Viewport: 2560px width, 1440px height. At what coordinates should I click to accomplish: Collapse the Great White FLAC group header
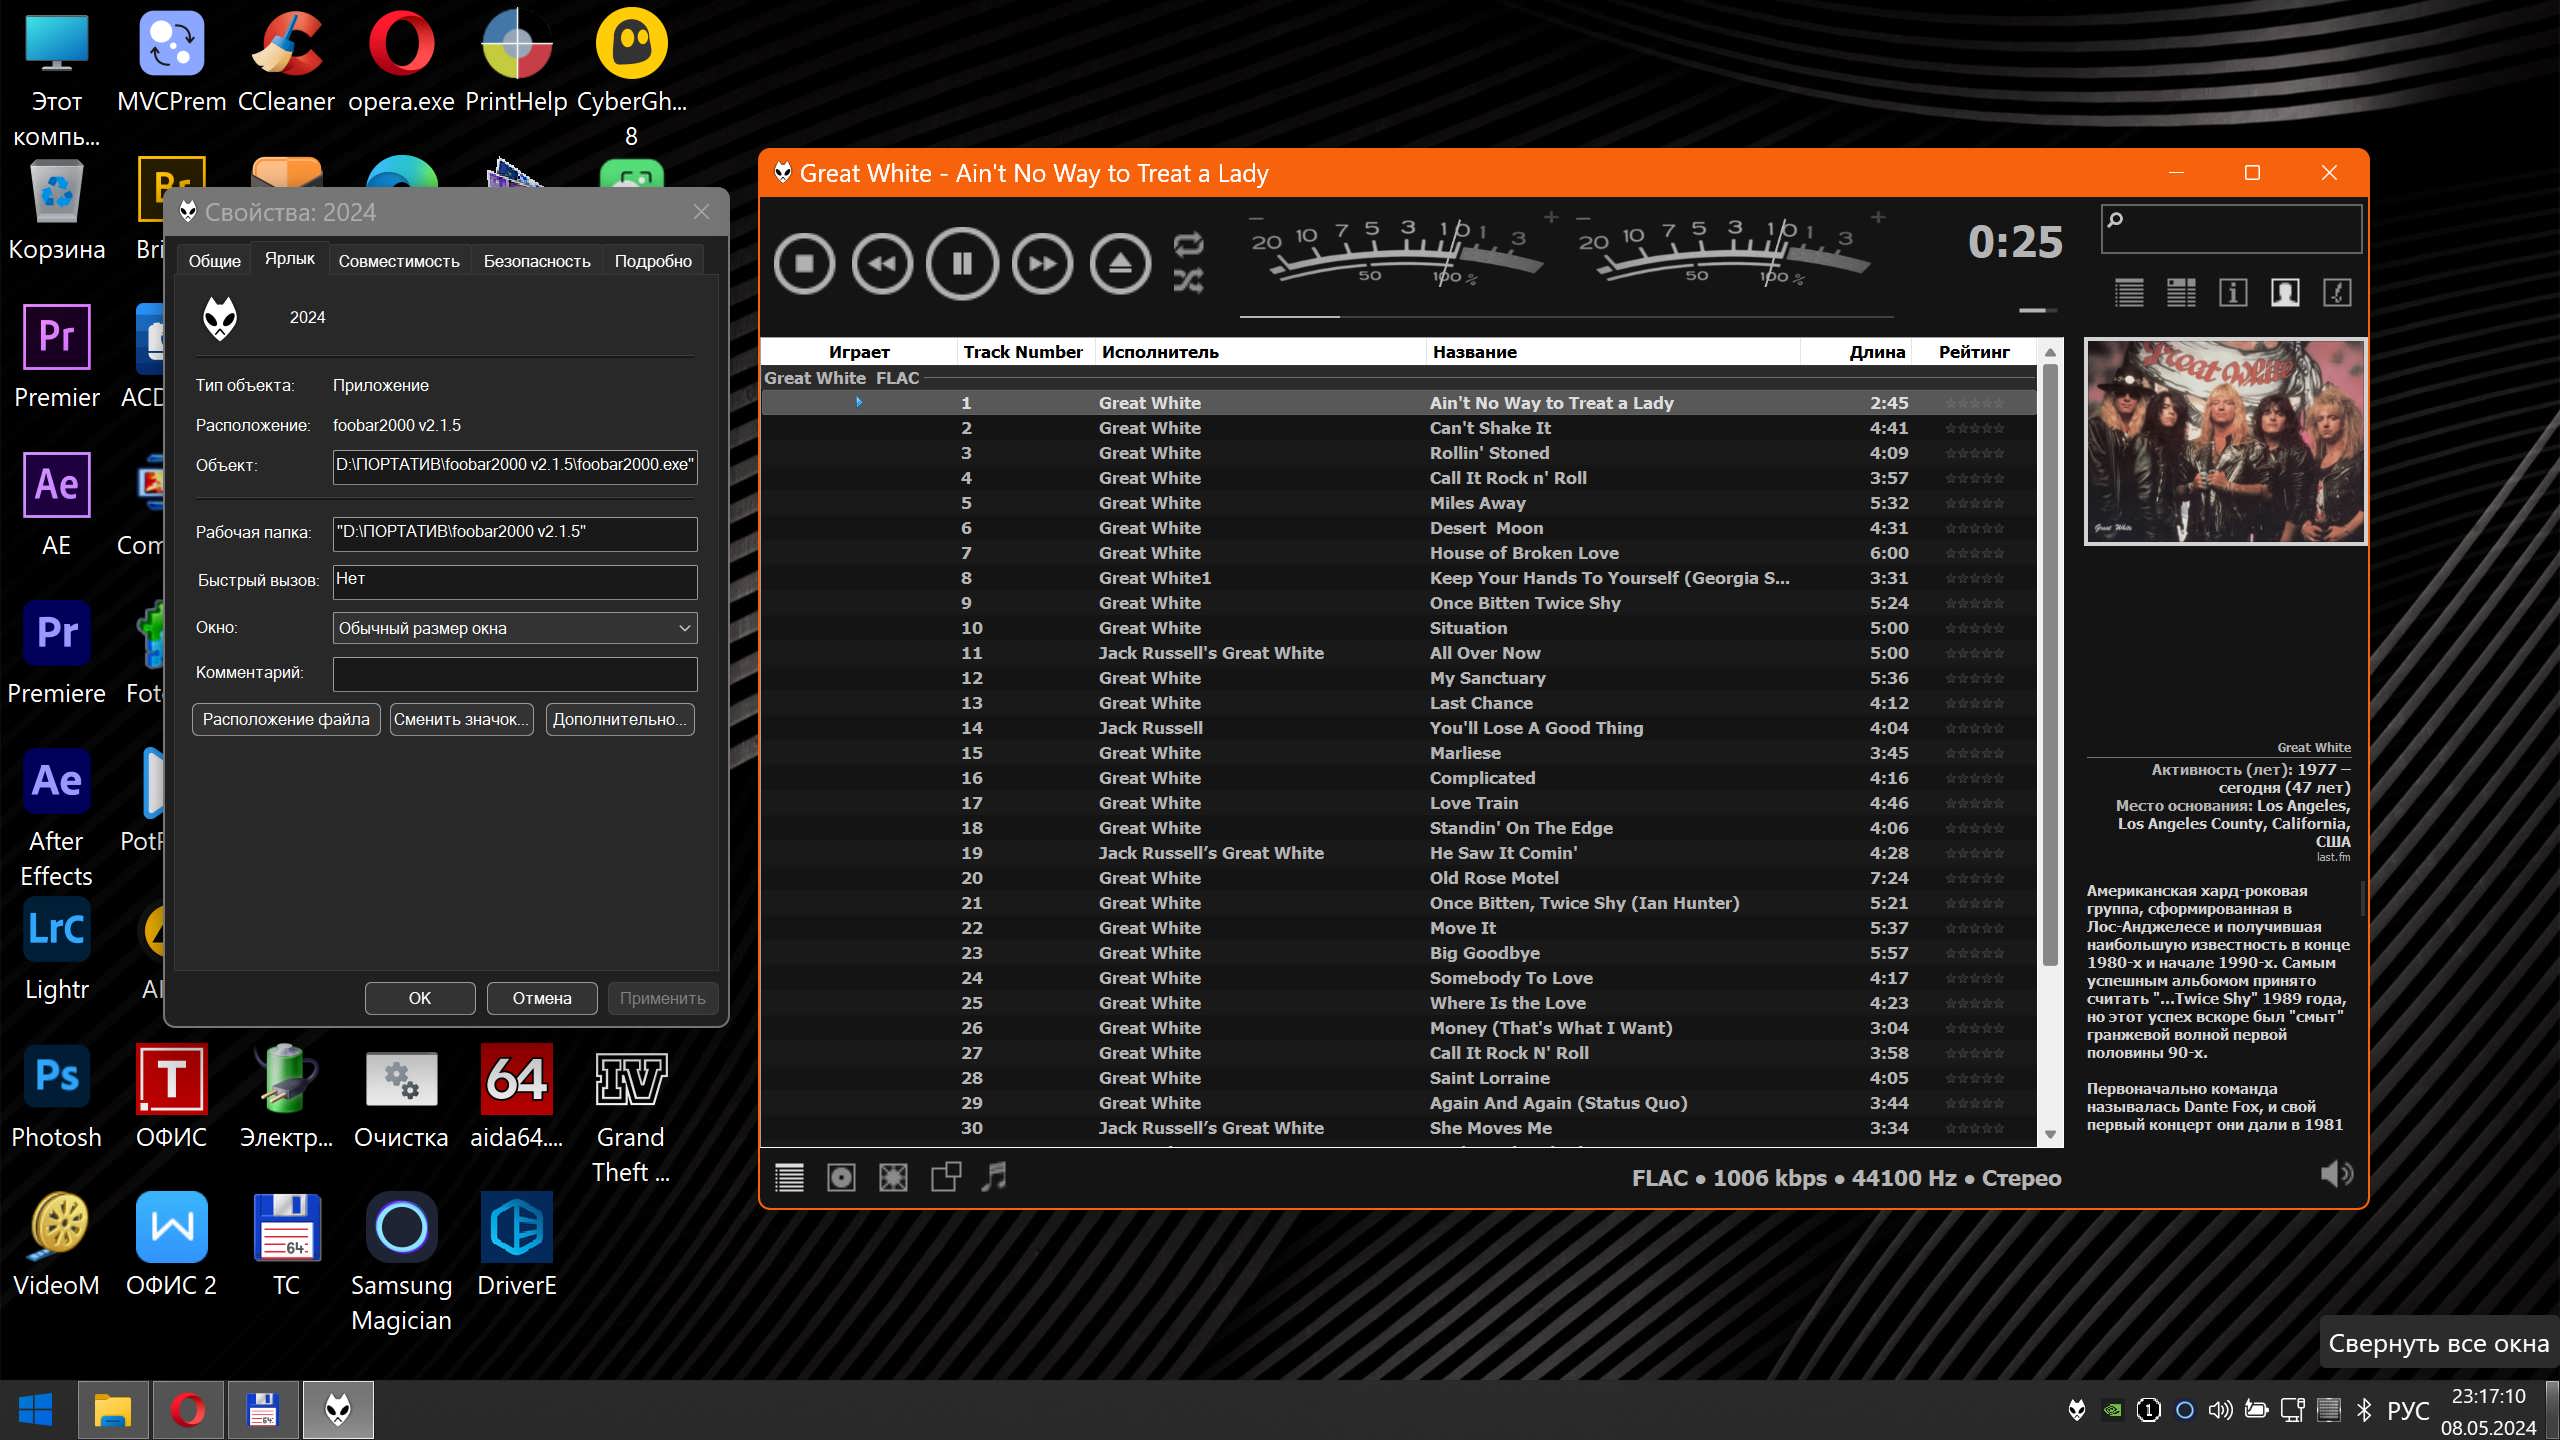tap(840, 378)
